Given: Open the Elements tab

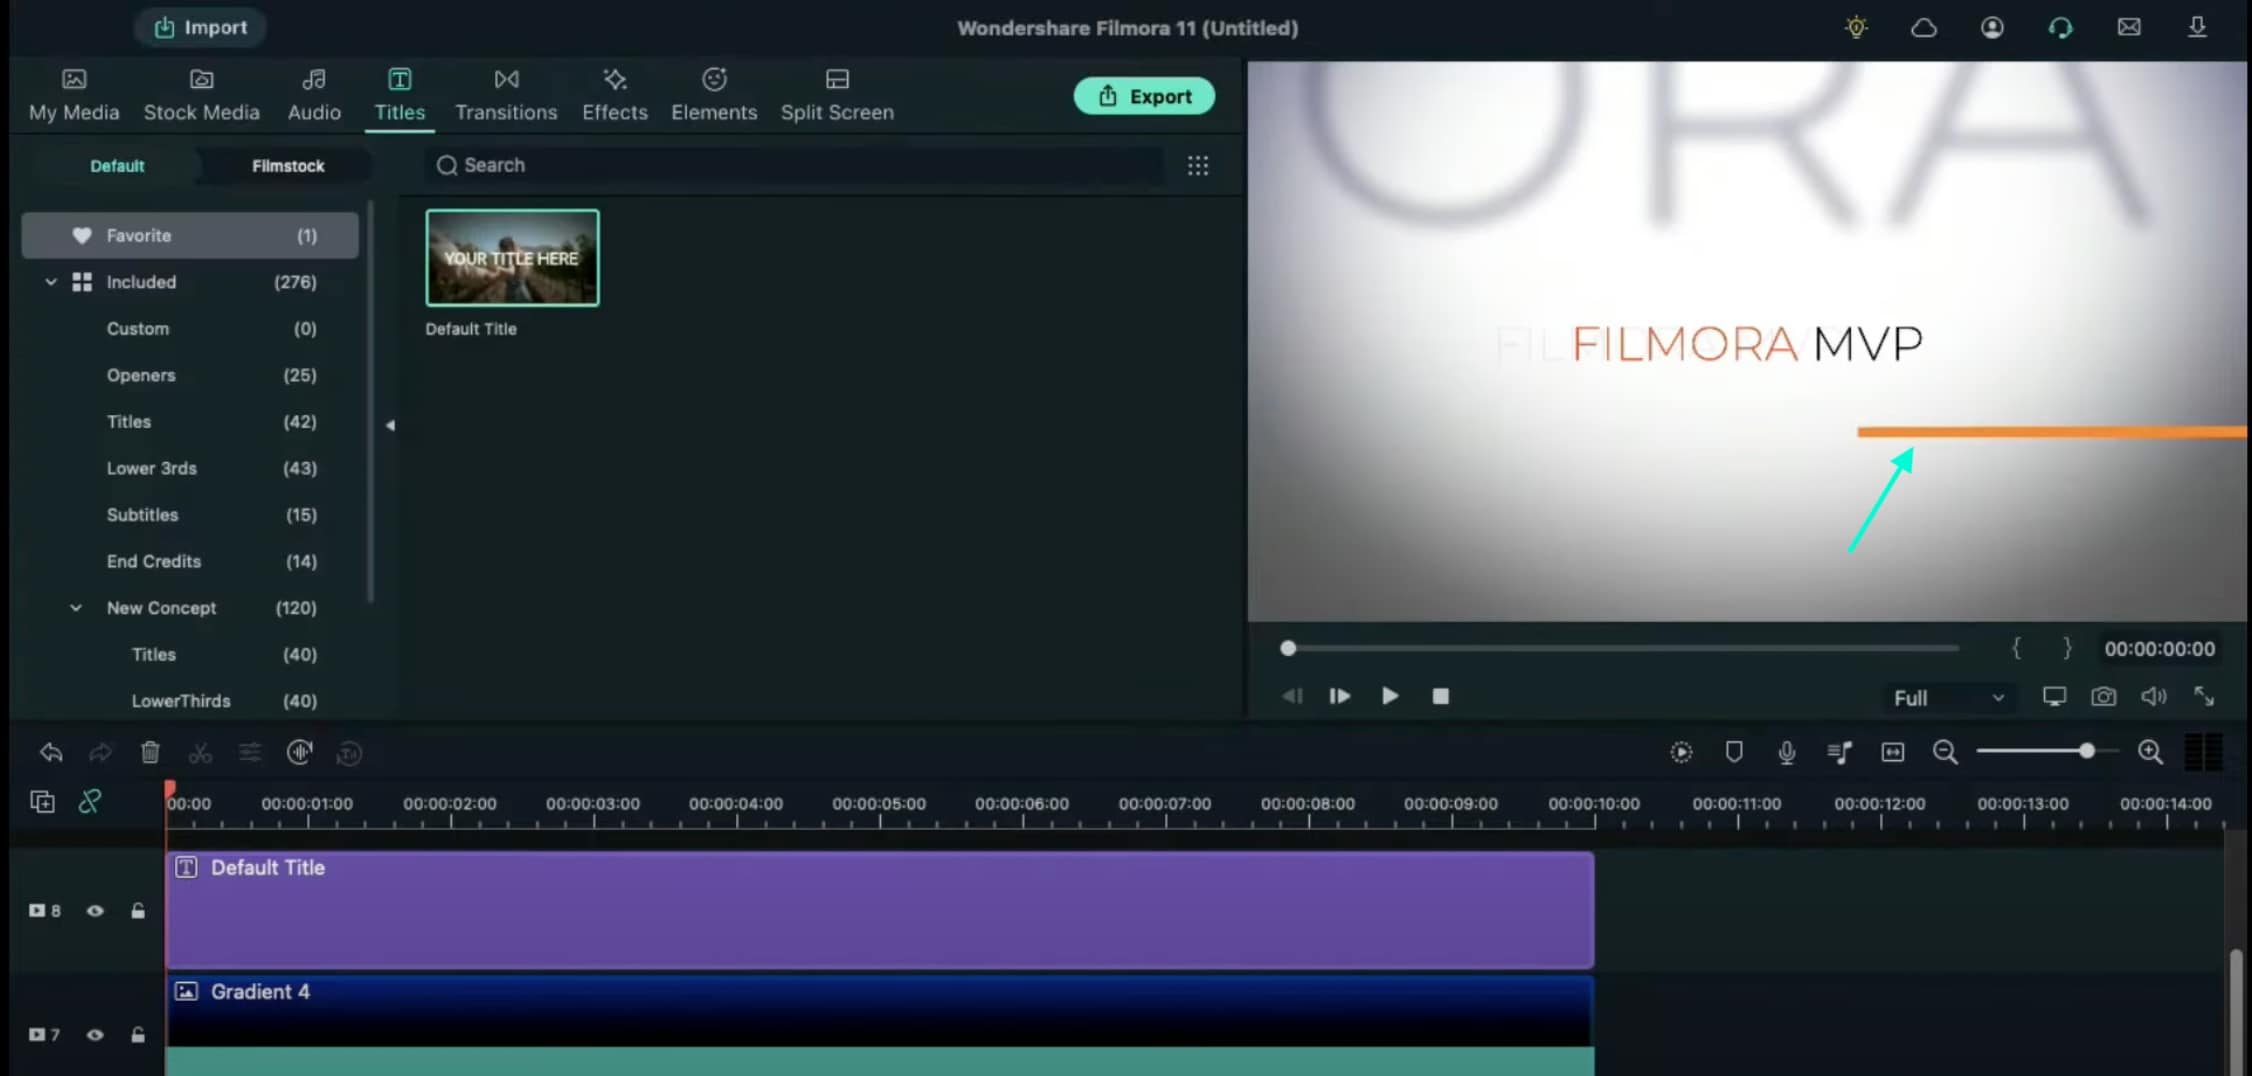Looking at the screenshot, I should point(714,95).
